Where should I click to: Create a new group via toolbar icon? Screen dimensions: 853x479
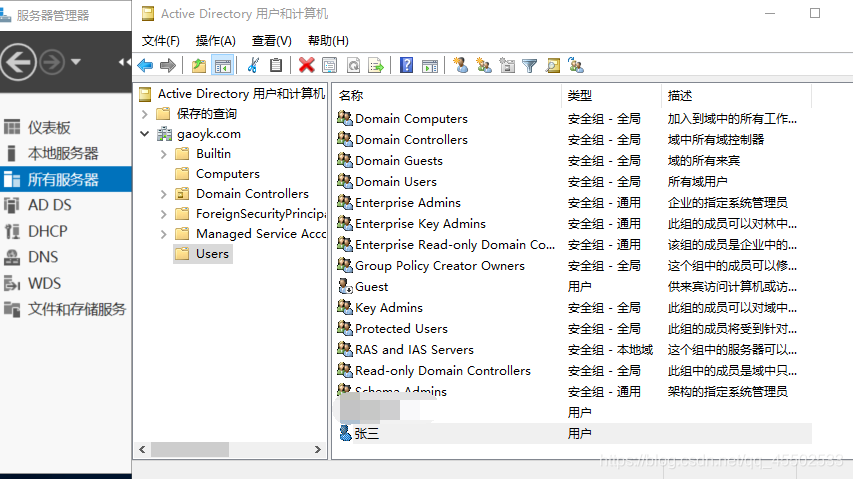(x=484, y=66)
